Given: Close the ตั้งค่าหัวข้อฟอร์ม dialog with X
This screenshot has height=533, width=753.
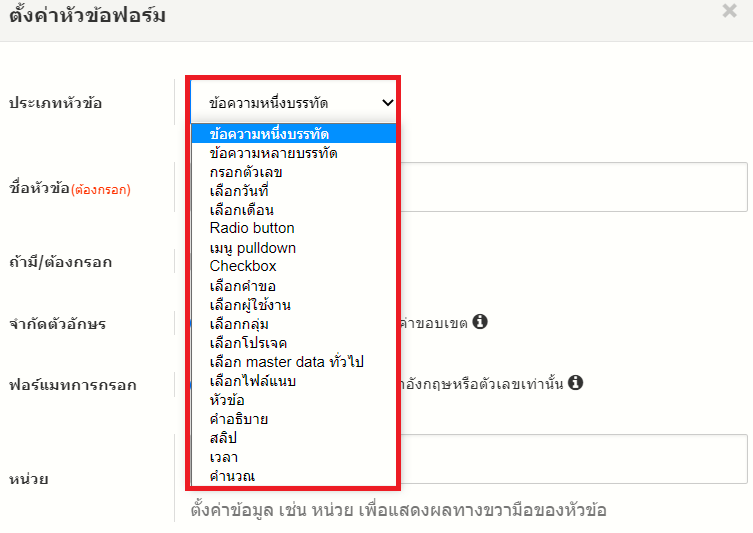Looking at the screenshot, I should click(729, 13).
